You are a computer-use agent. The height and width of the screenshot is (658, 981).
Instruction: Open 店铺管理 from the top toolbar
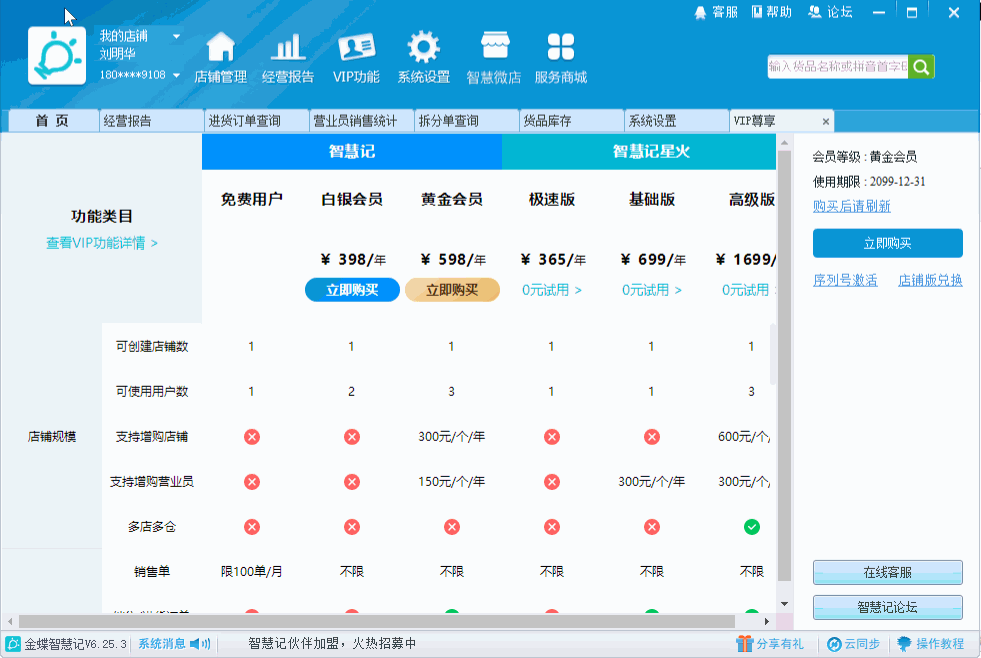click(x=220, y=58)
